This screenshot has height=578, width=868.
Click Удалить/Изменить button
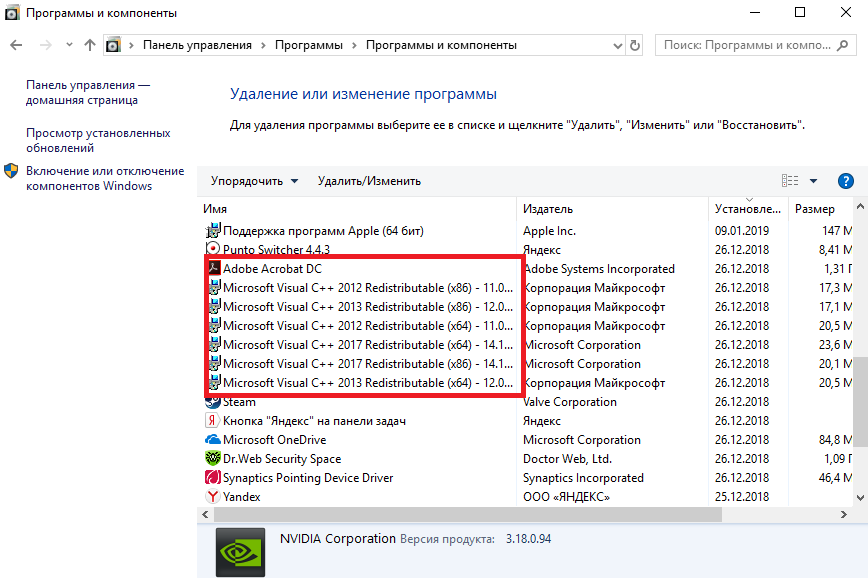(369, 181)
